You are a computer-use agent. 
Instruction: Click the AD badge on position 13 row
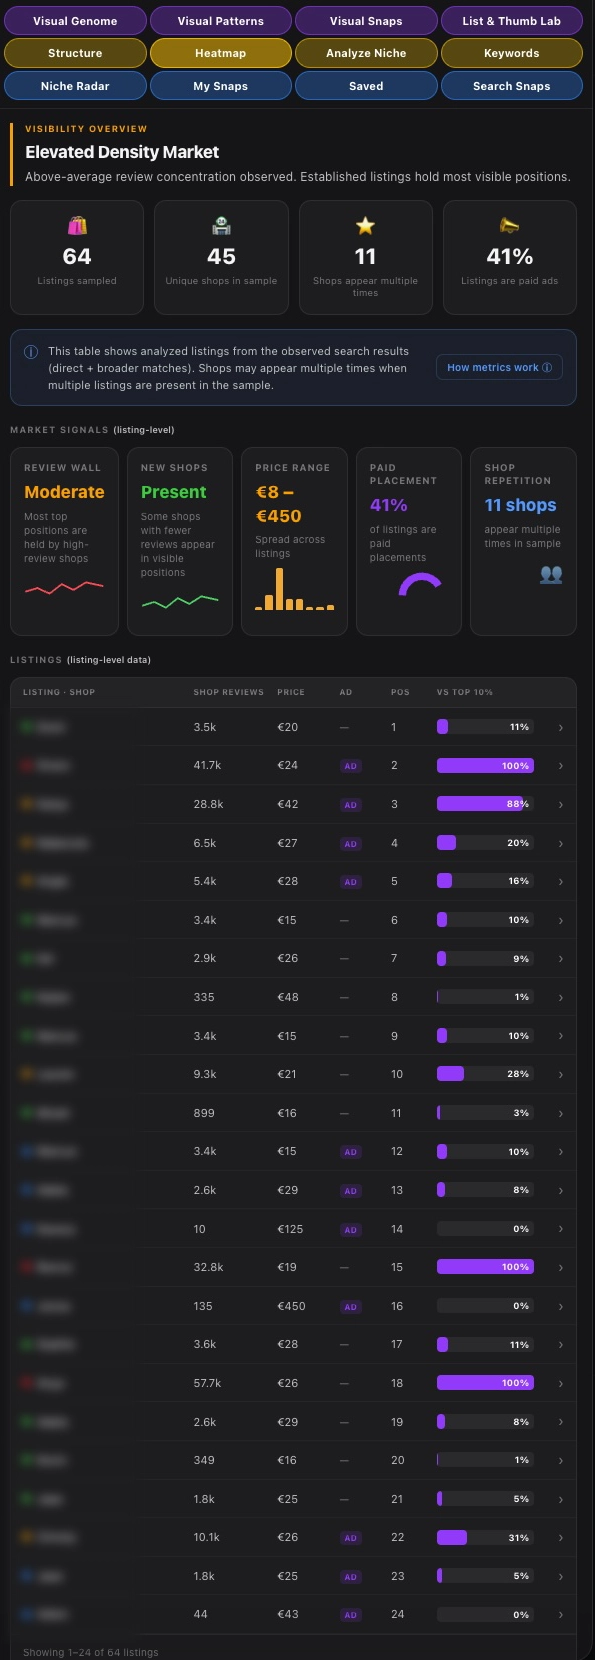pyautogui.click(x=350, y=1191)
